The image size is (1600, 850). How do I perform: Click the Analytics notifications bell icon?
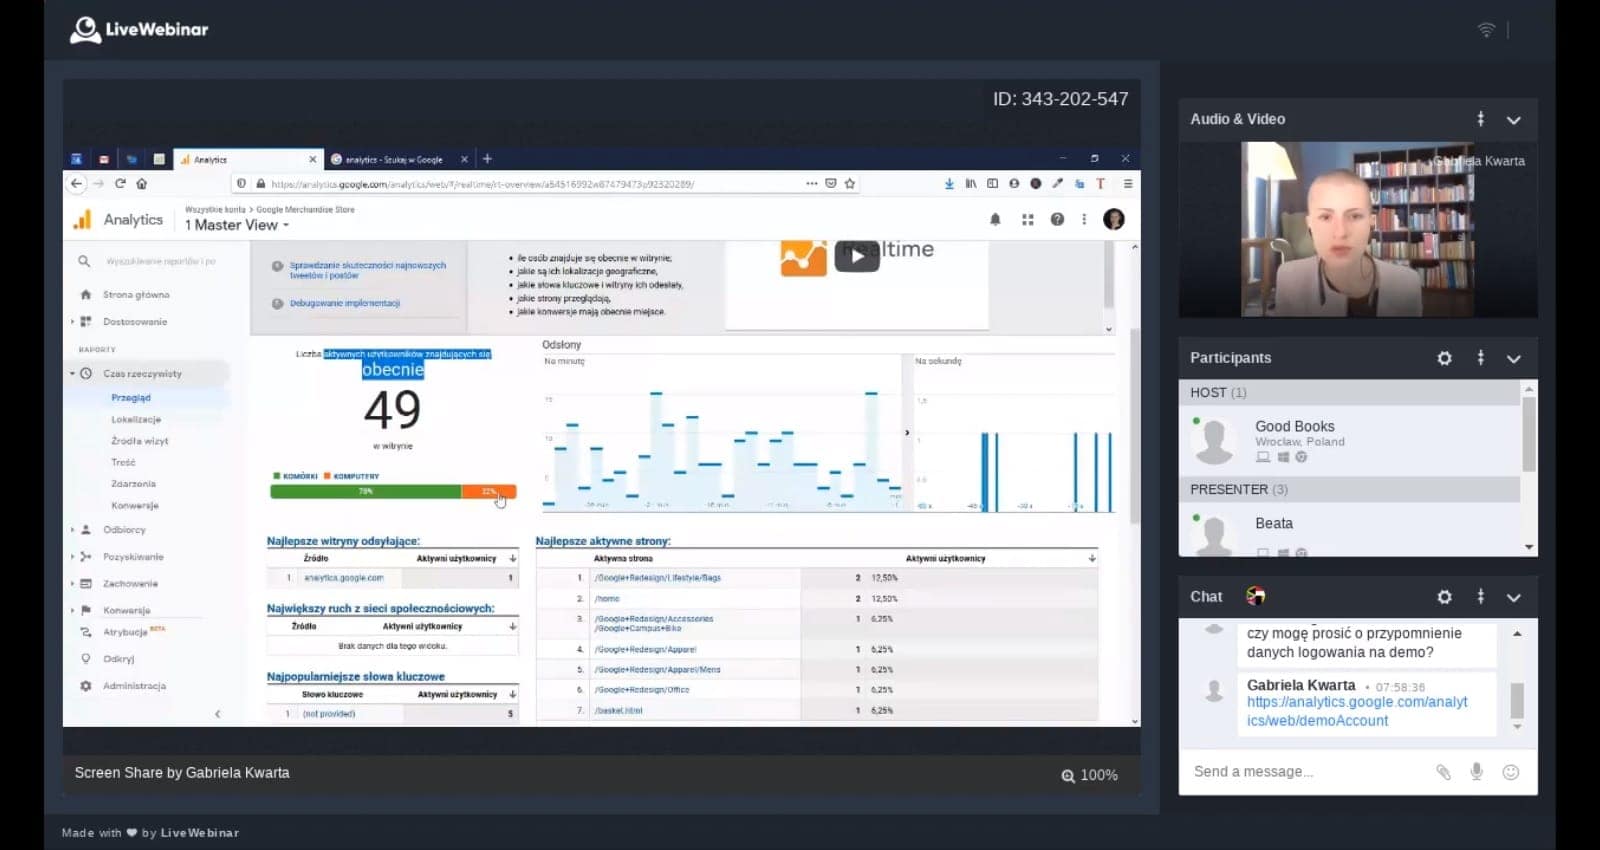995,220
